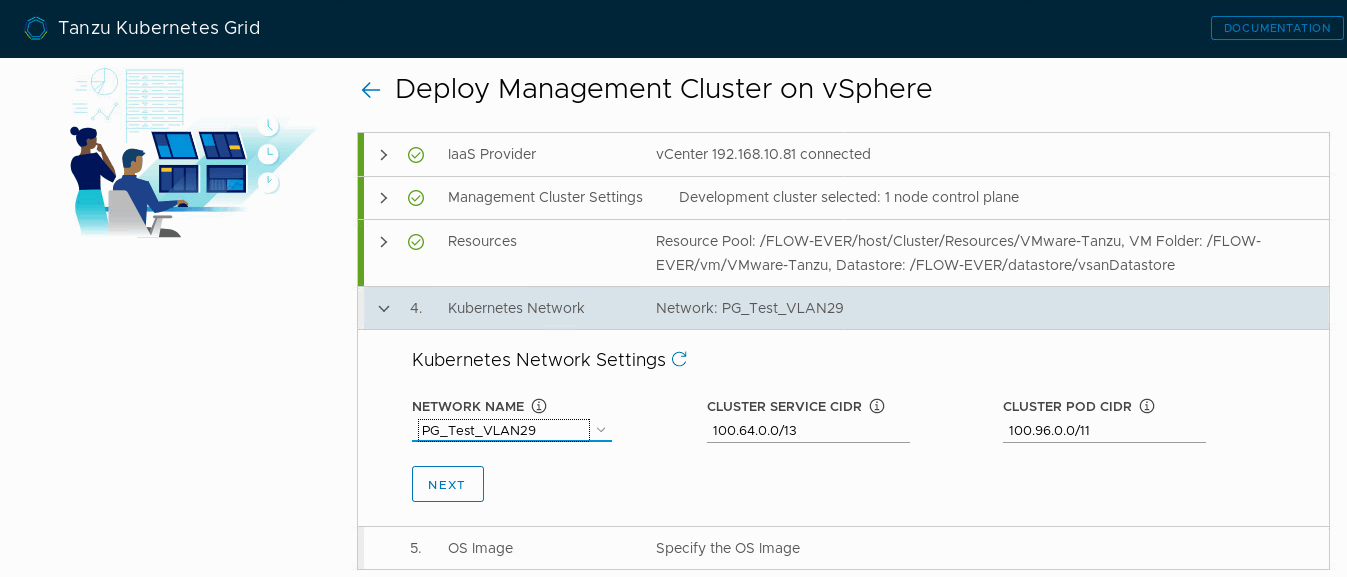Expand the Management Cluster Settings section
1347x577 pixels.
click(384, 198)
